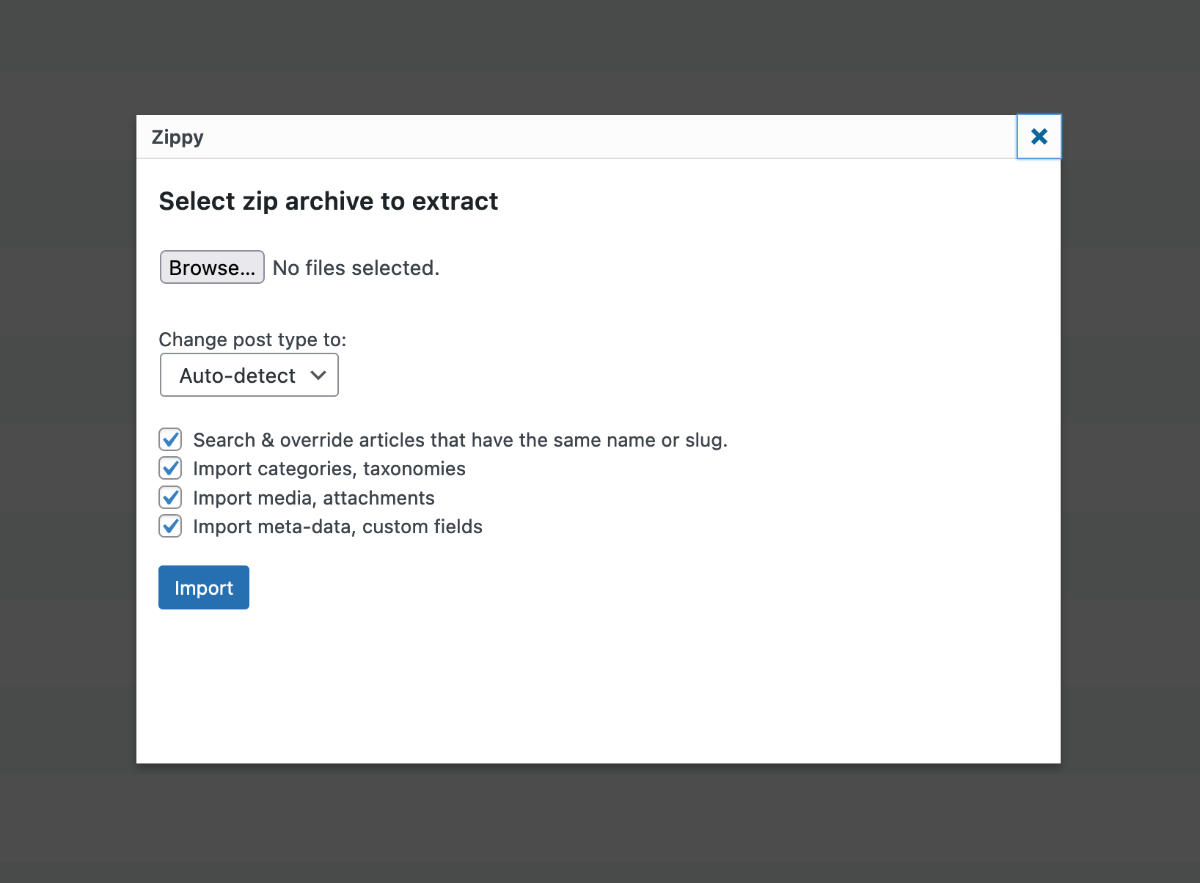1200x883 pixels.
Task: Click the "Select zip archive to extract" heading
Action: click(x=329, y=201)
